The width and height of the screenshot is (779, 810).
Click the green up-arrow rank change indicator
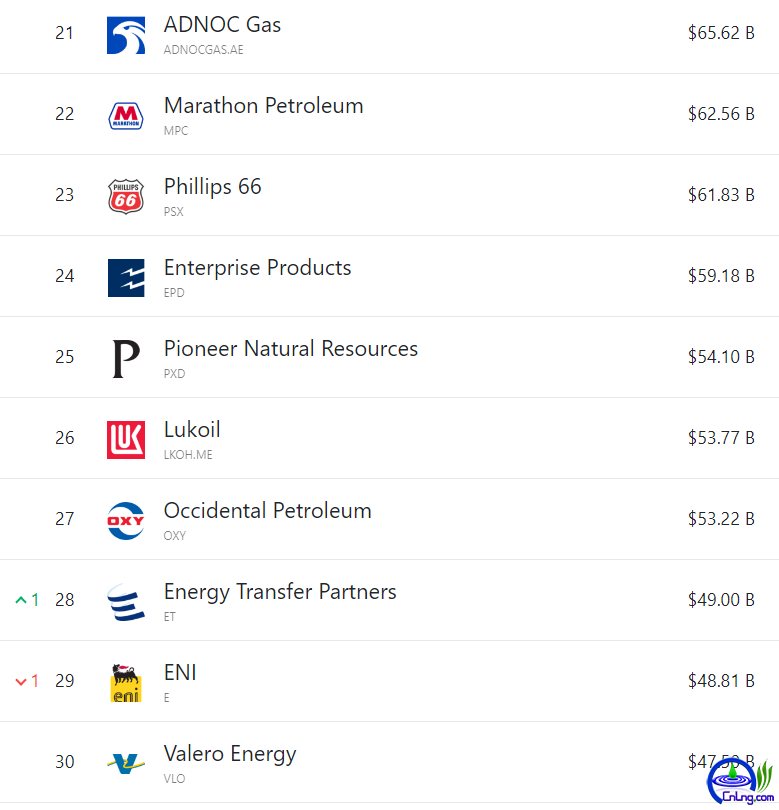pos(21,600)
